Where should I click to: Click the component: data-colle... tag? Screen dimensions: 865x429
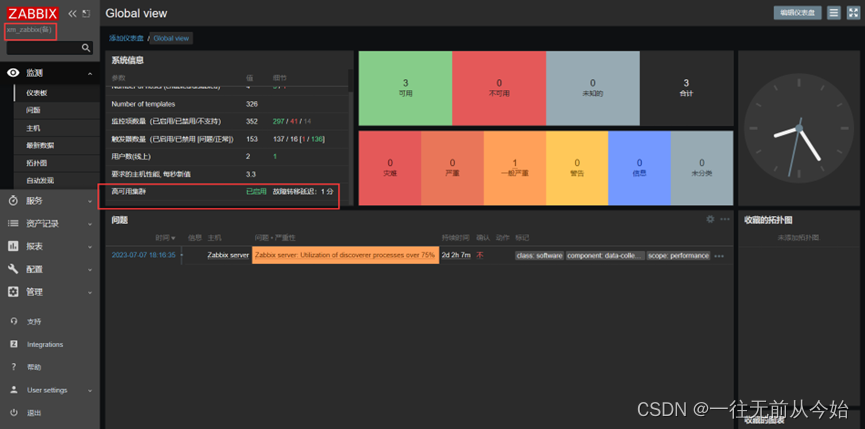605,255
